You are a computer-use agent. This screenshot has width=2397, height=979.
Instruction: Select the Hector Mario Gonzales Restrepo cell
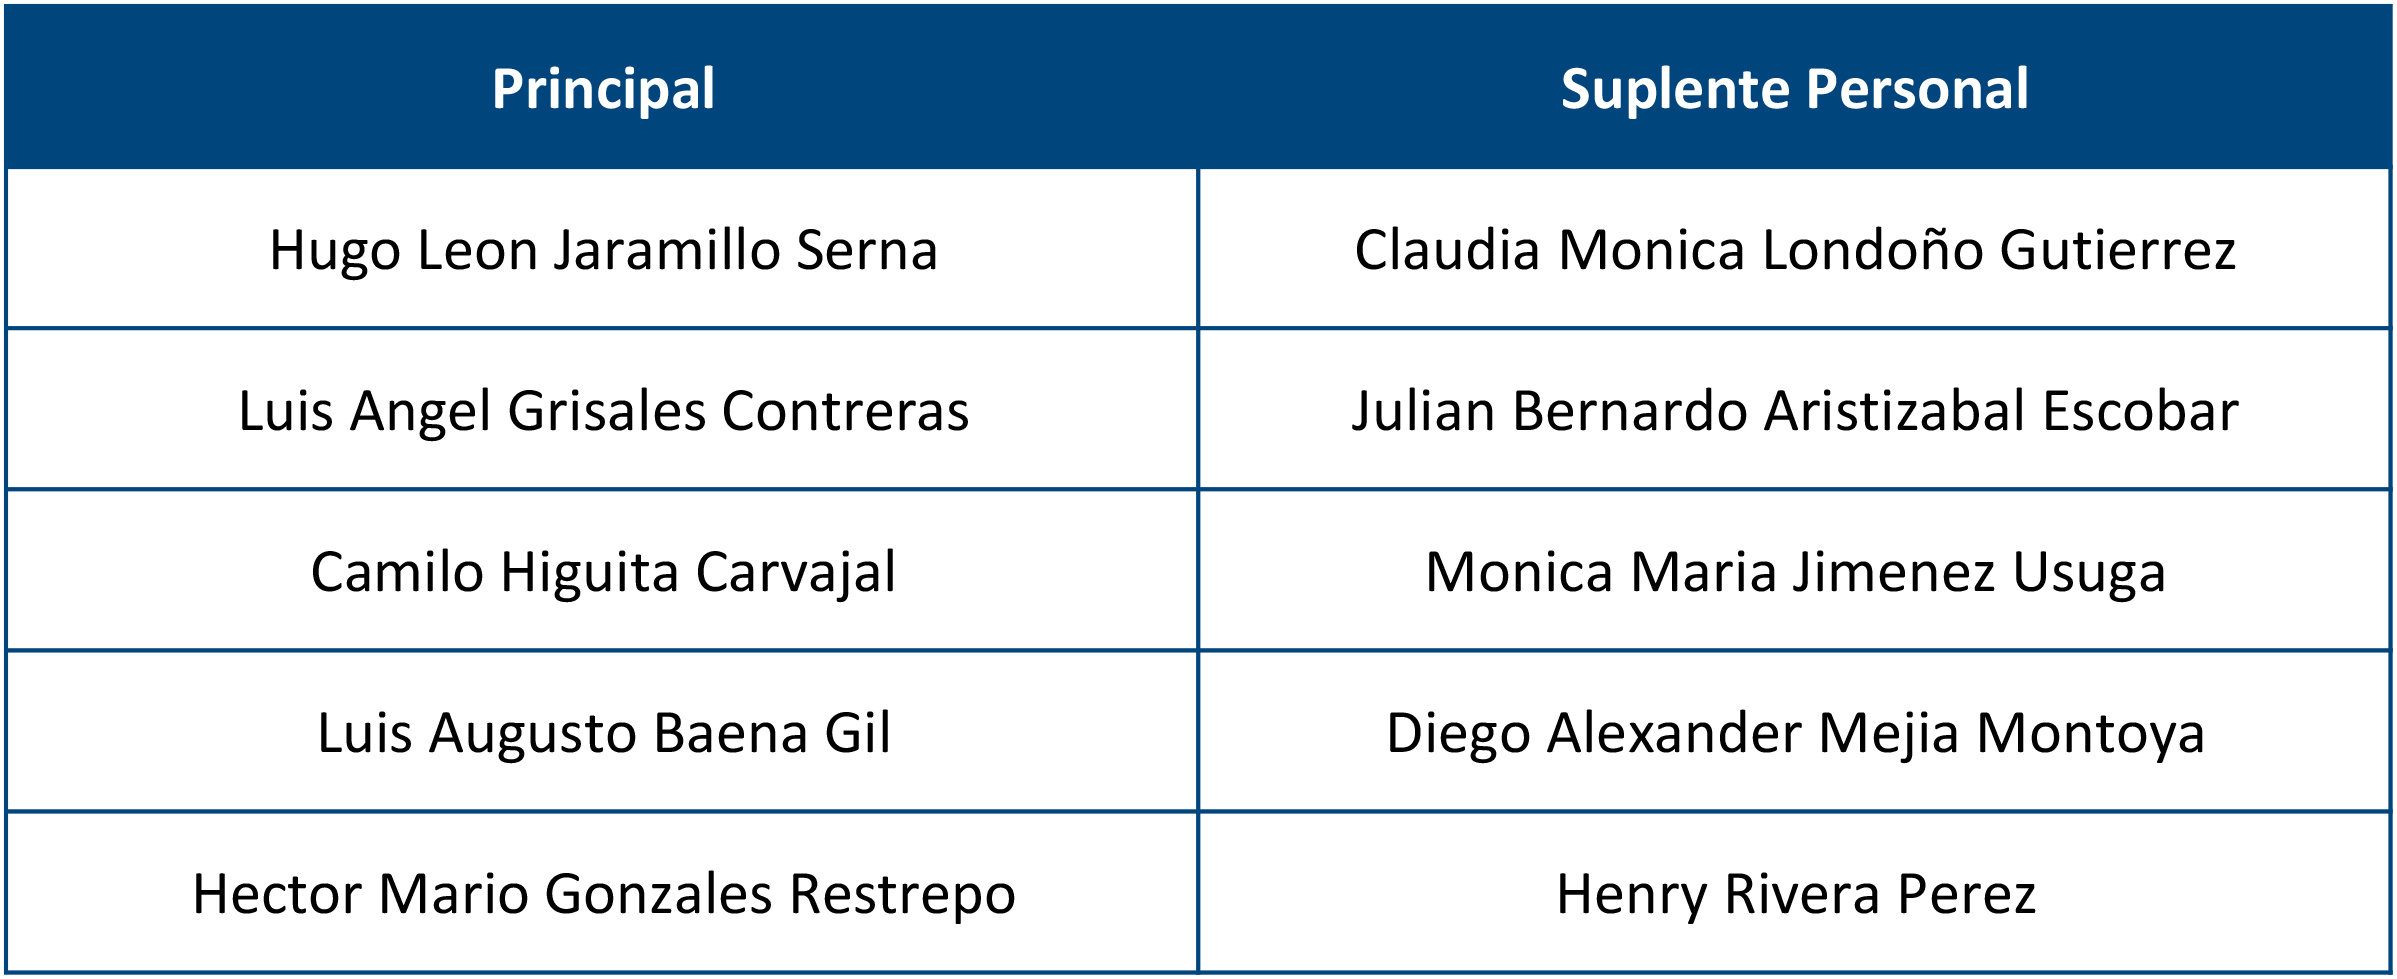603,894
